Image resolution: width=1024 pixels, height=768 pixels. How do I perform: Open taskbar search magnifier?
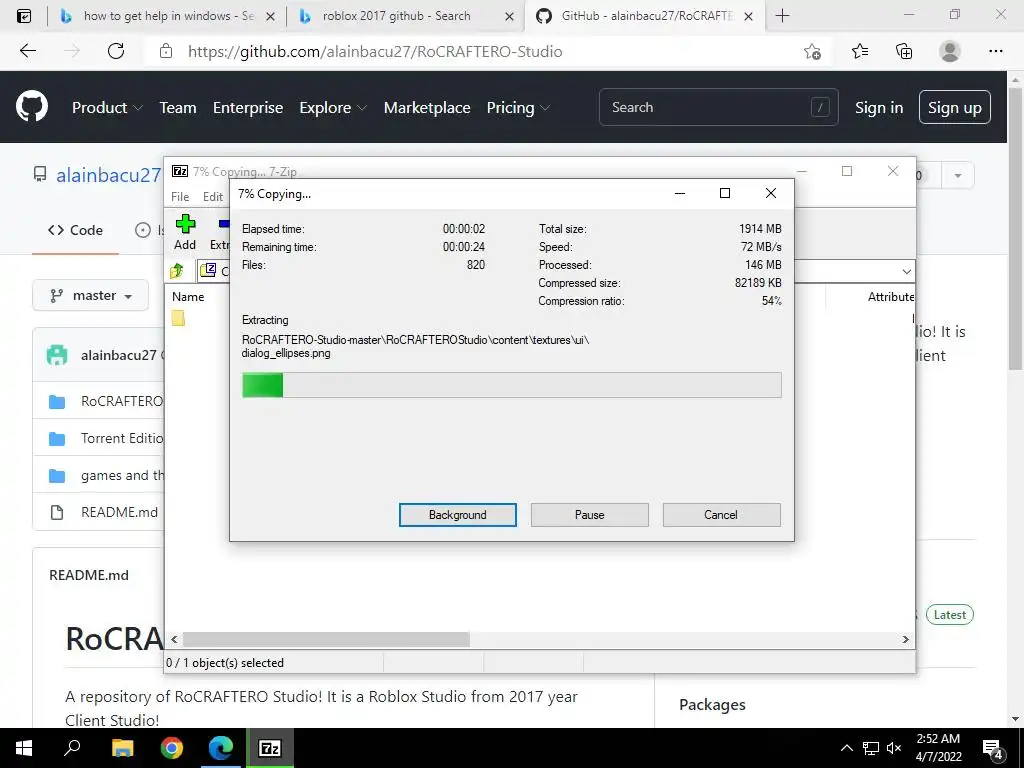(72, 747)
